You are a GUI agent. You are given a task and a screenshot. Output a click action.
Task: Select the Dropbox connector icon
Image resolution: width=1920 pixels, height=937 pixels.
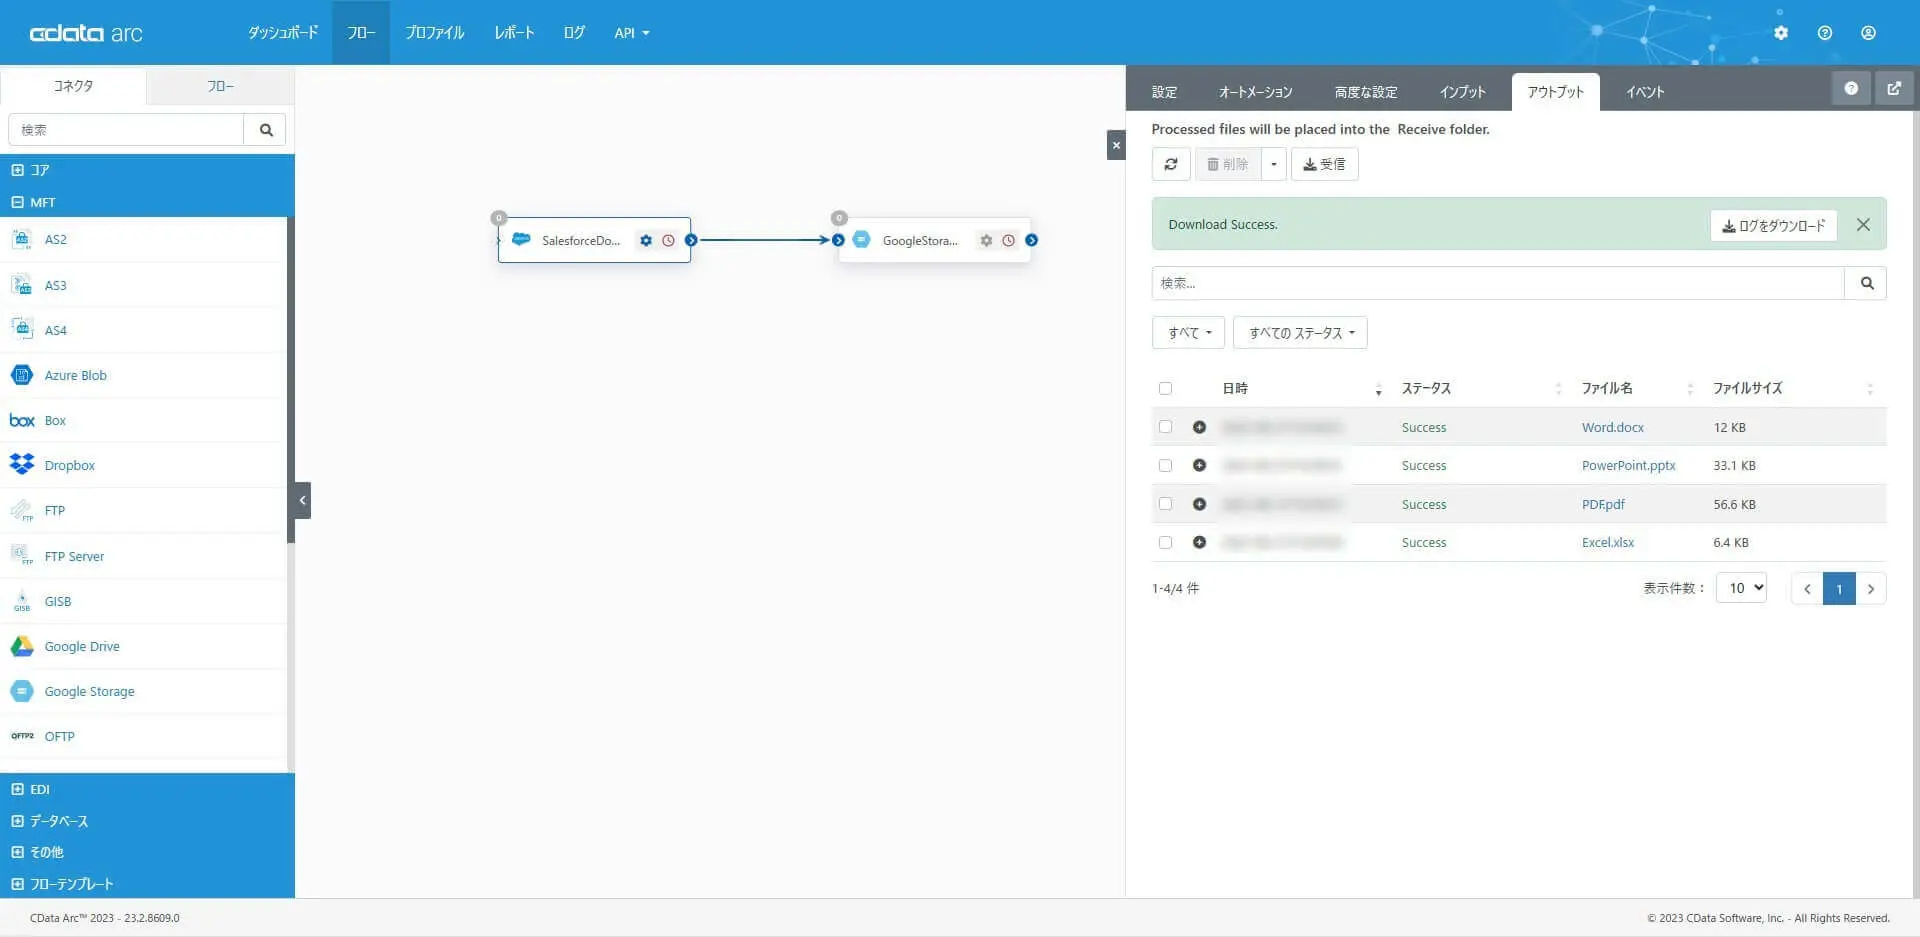22,465
